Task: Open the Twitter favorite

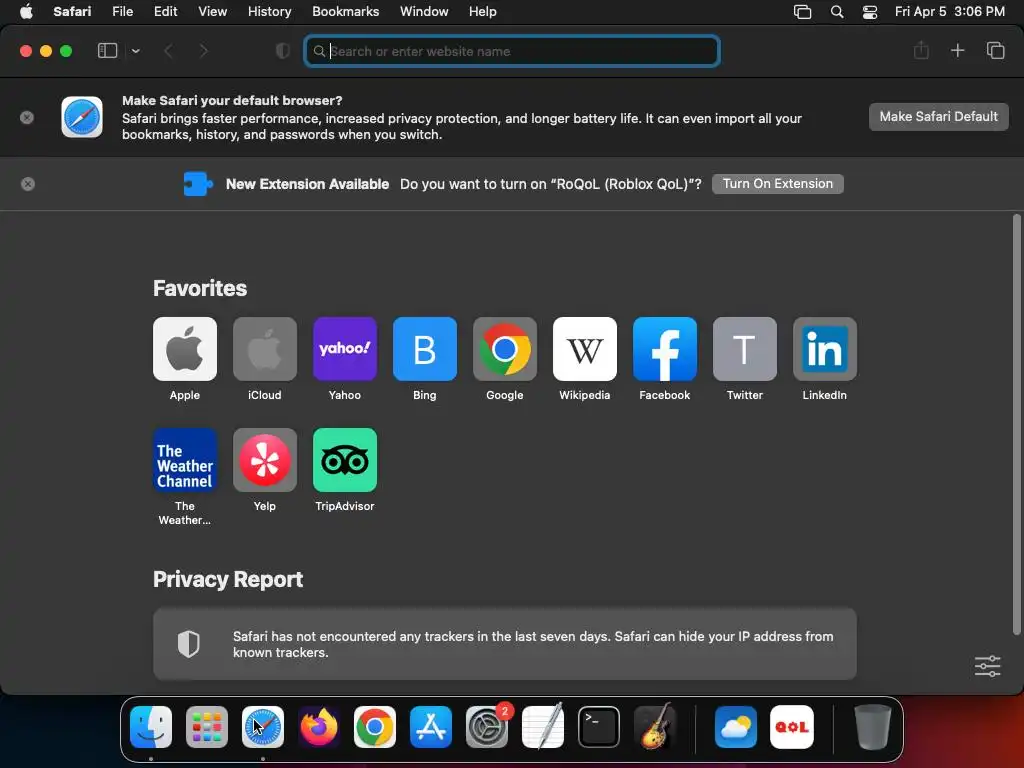Action: [x=744, y=349]
